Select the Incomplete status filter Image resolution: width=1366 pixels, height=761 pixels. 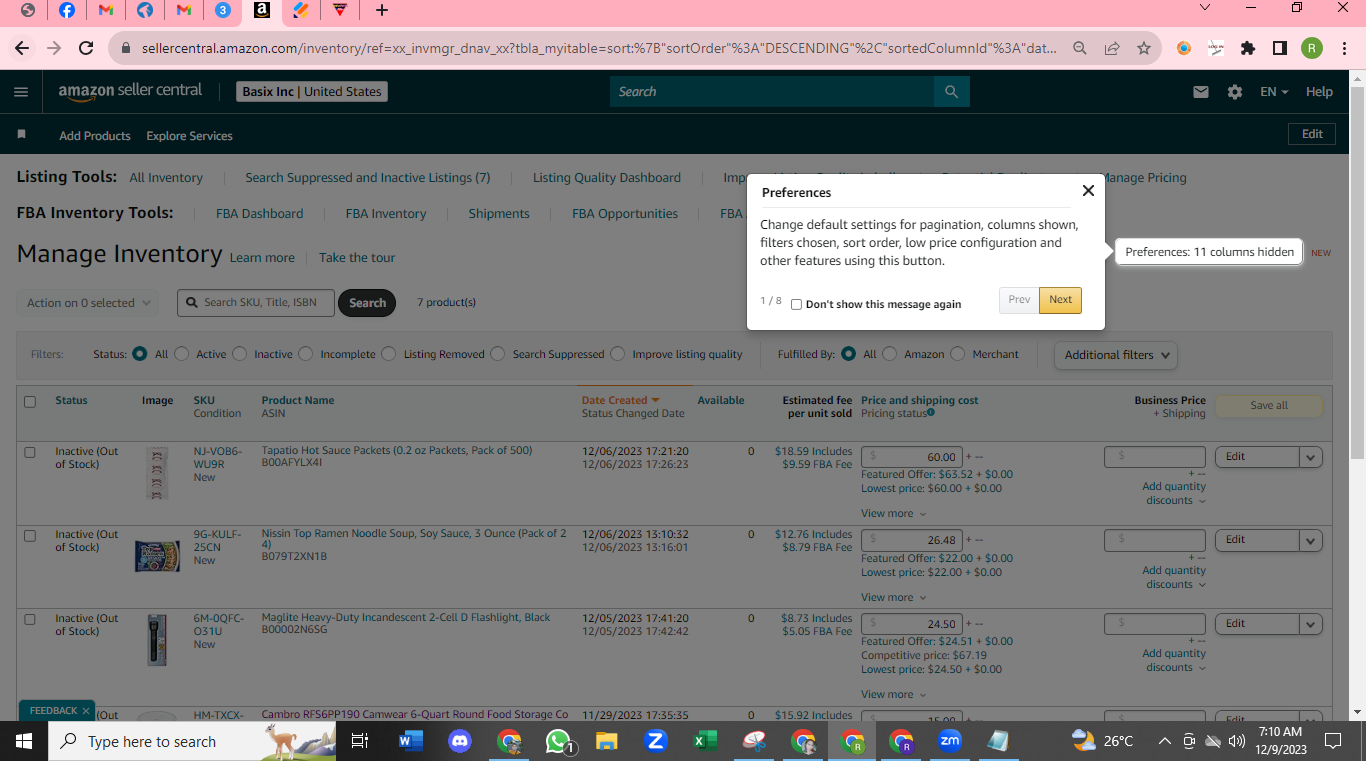pos(306,354)
